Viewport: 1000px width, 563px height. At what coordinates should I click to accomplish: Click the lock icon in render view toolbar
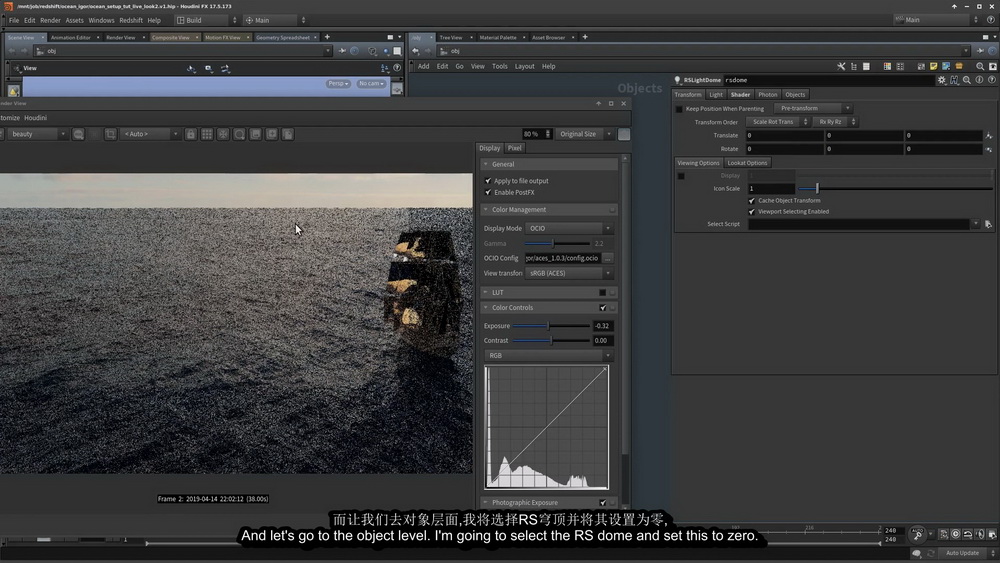191,134
